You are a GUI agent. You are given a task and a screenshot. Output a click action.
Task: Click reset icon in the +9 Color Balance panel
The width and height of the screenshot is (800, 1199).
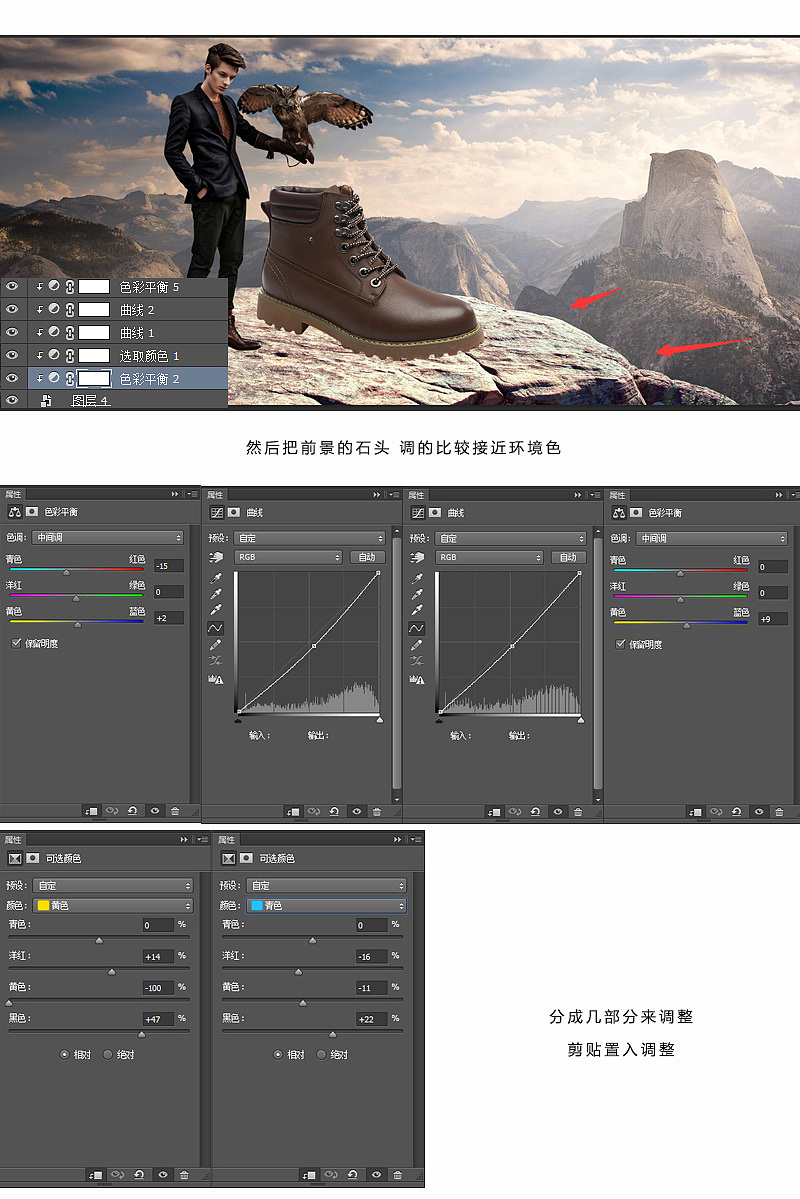tap(737, 811)
